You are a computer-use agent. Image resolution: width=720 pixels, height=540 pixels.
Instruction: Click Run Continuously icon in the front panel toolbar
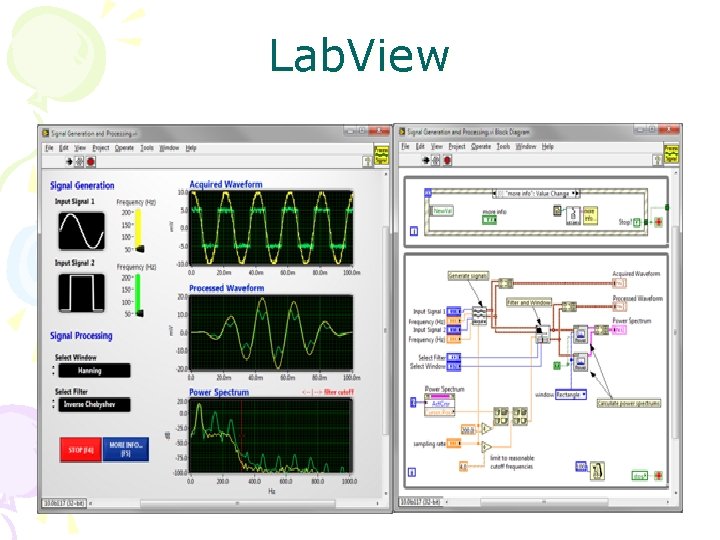[x=79, y=161]
